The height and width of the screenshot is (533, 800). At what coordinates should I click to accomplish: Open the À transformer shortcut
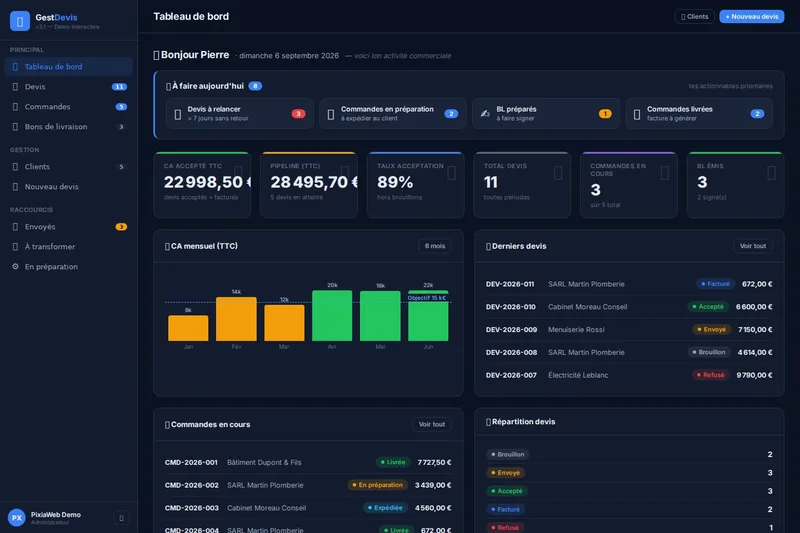click(68, 246)
